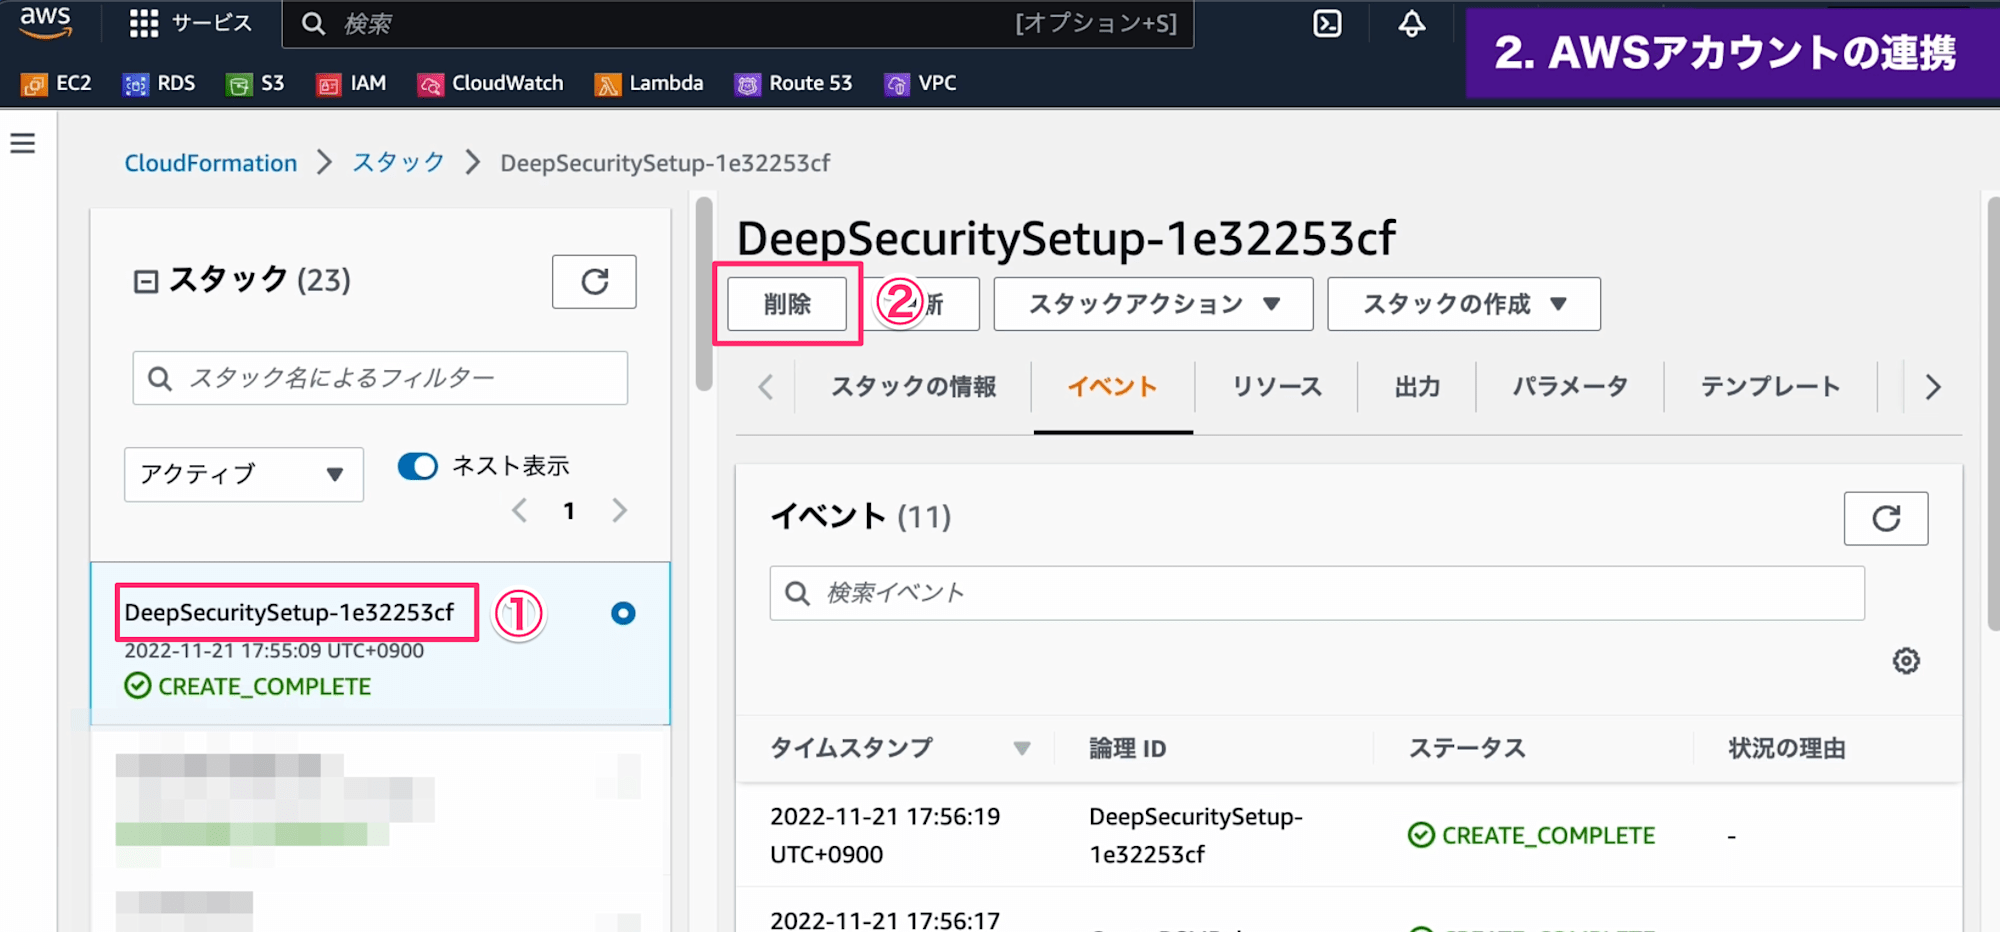The height and width of the screenshot is (932, 2000).
Task: Switch to イベント tab
Action: [1112, 387]
